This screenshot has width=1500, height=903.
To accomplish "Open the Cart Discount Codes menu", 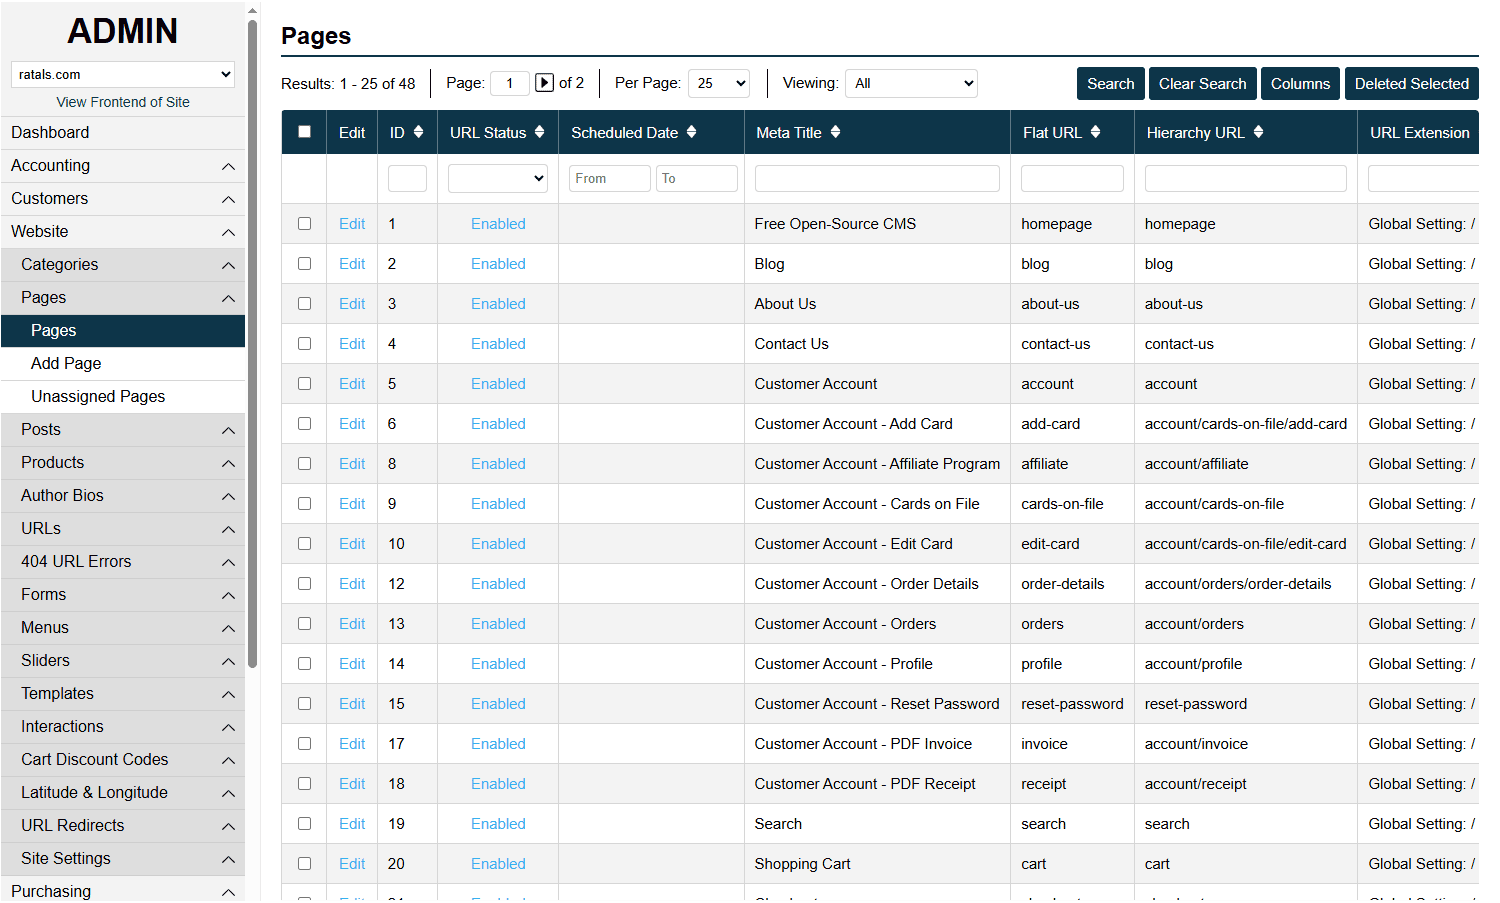I will [x=123, y=759].
